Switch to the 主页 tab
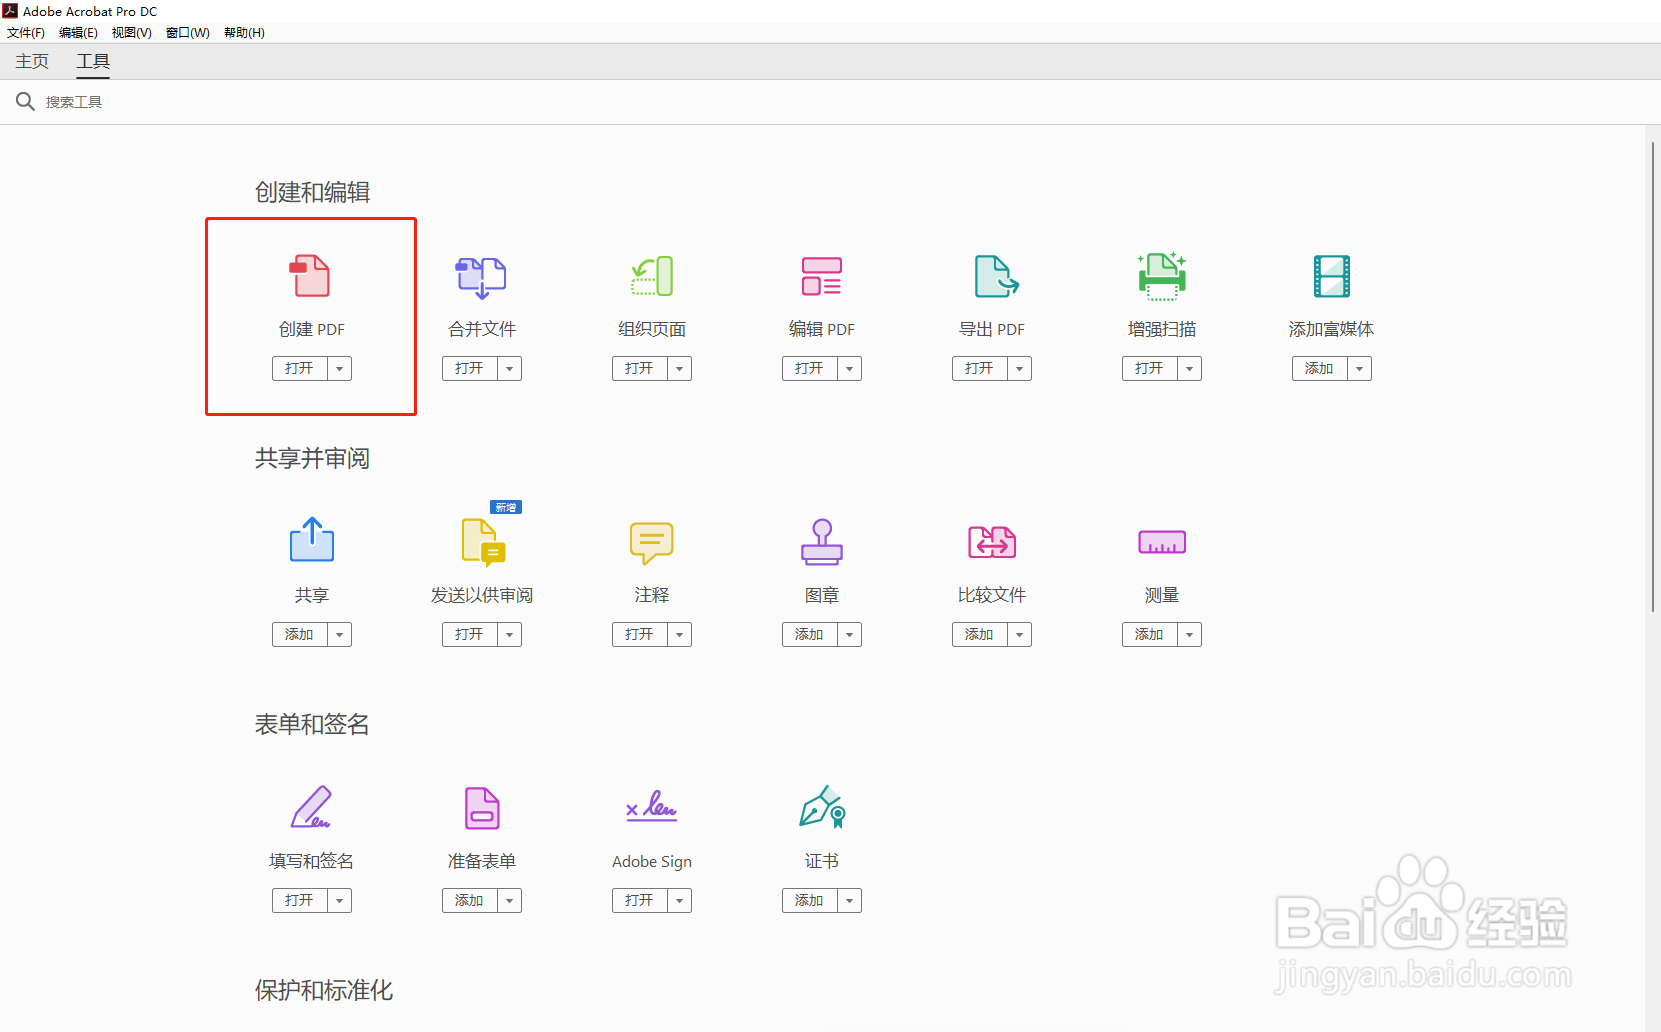The height and width of the screenshot is (1032, 1661). coord(32,61)
